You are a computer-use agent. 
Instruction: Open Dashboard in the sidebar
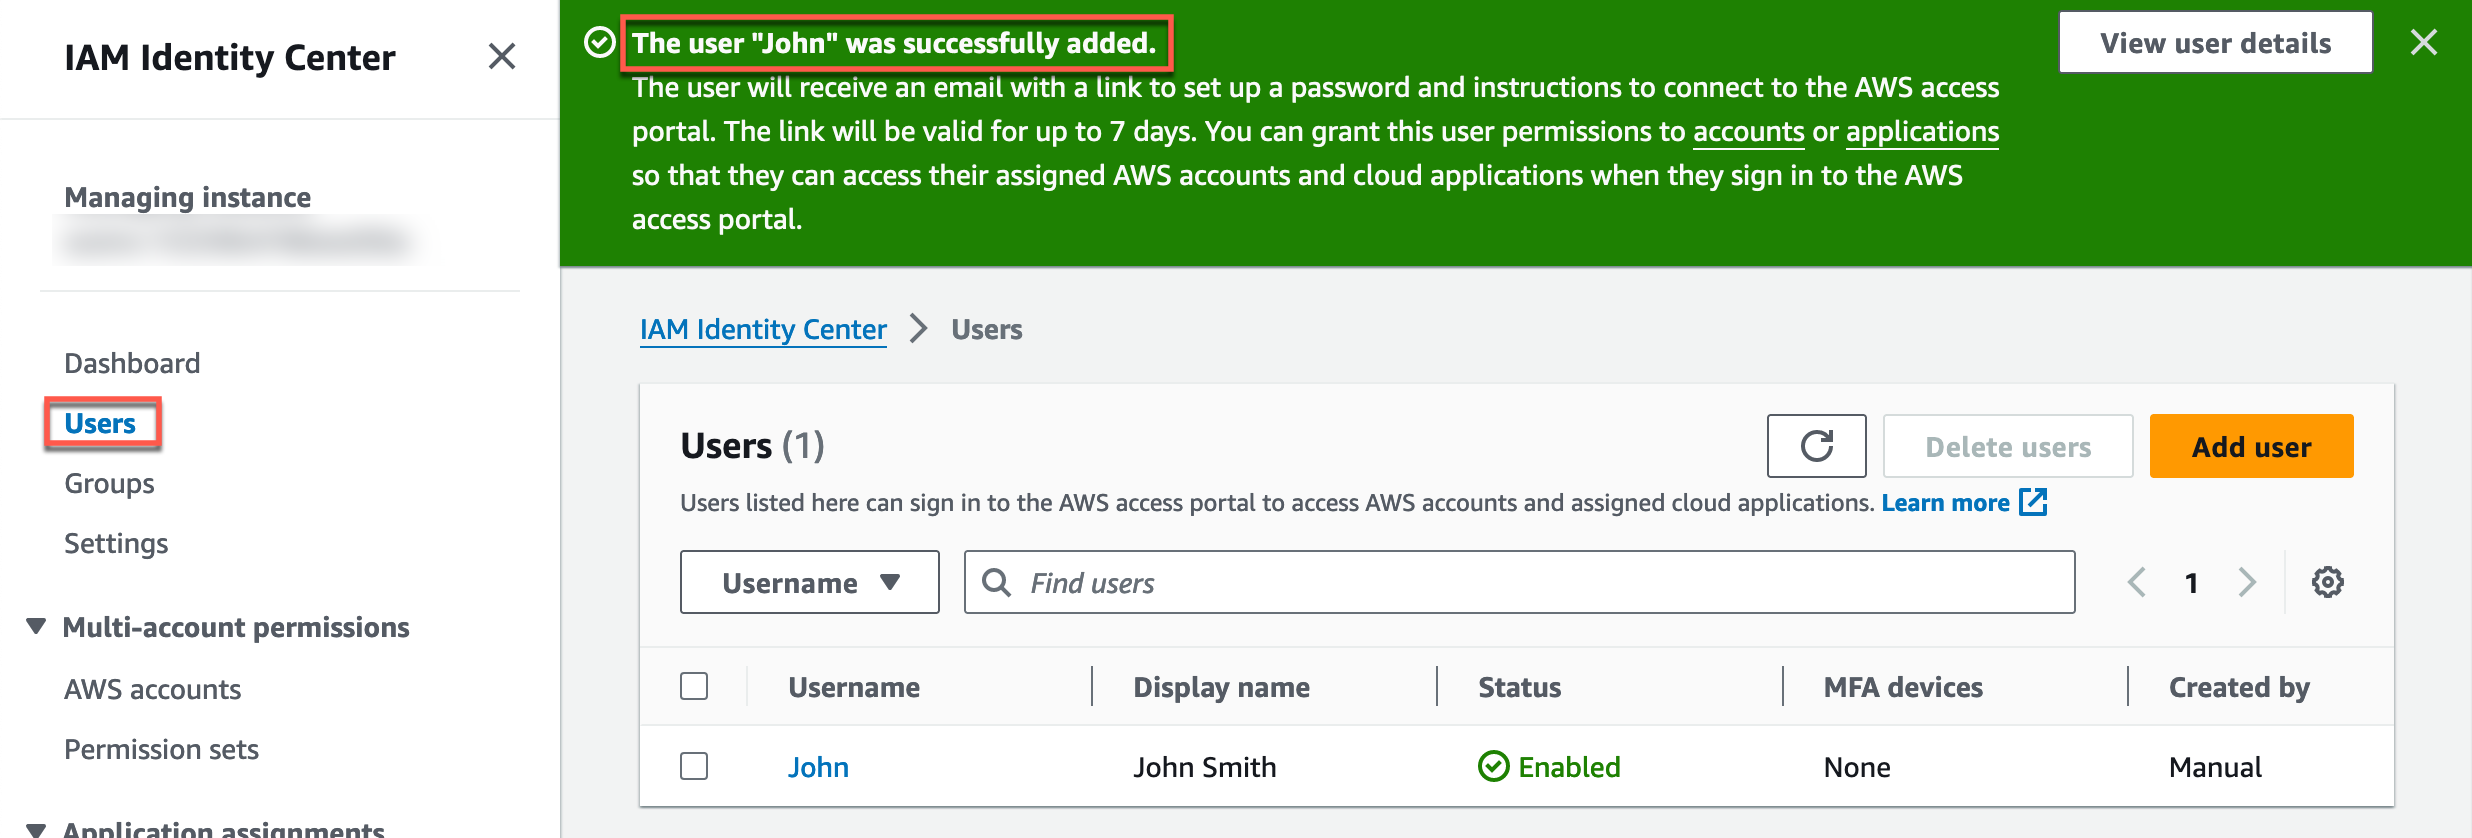tap(132, 363)
